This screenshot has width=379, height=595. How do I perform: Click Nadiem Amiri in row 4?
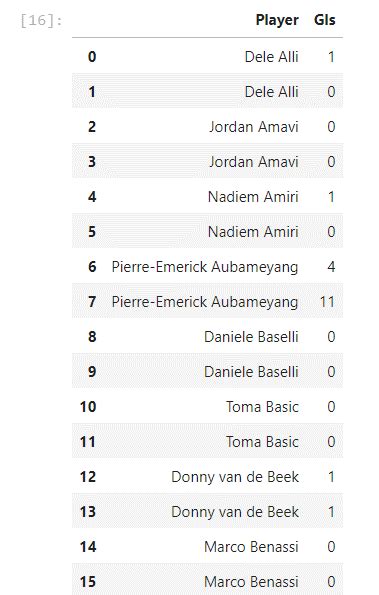pyautogui.click(x=253, y=197)
